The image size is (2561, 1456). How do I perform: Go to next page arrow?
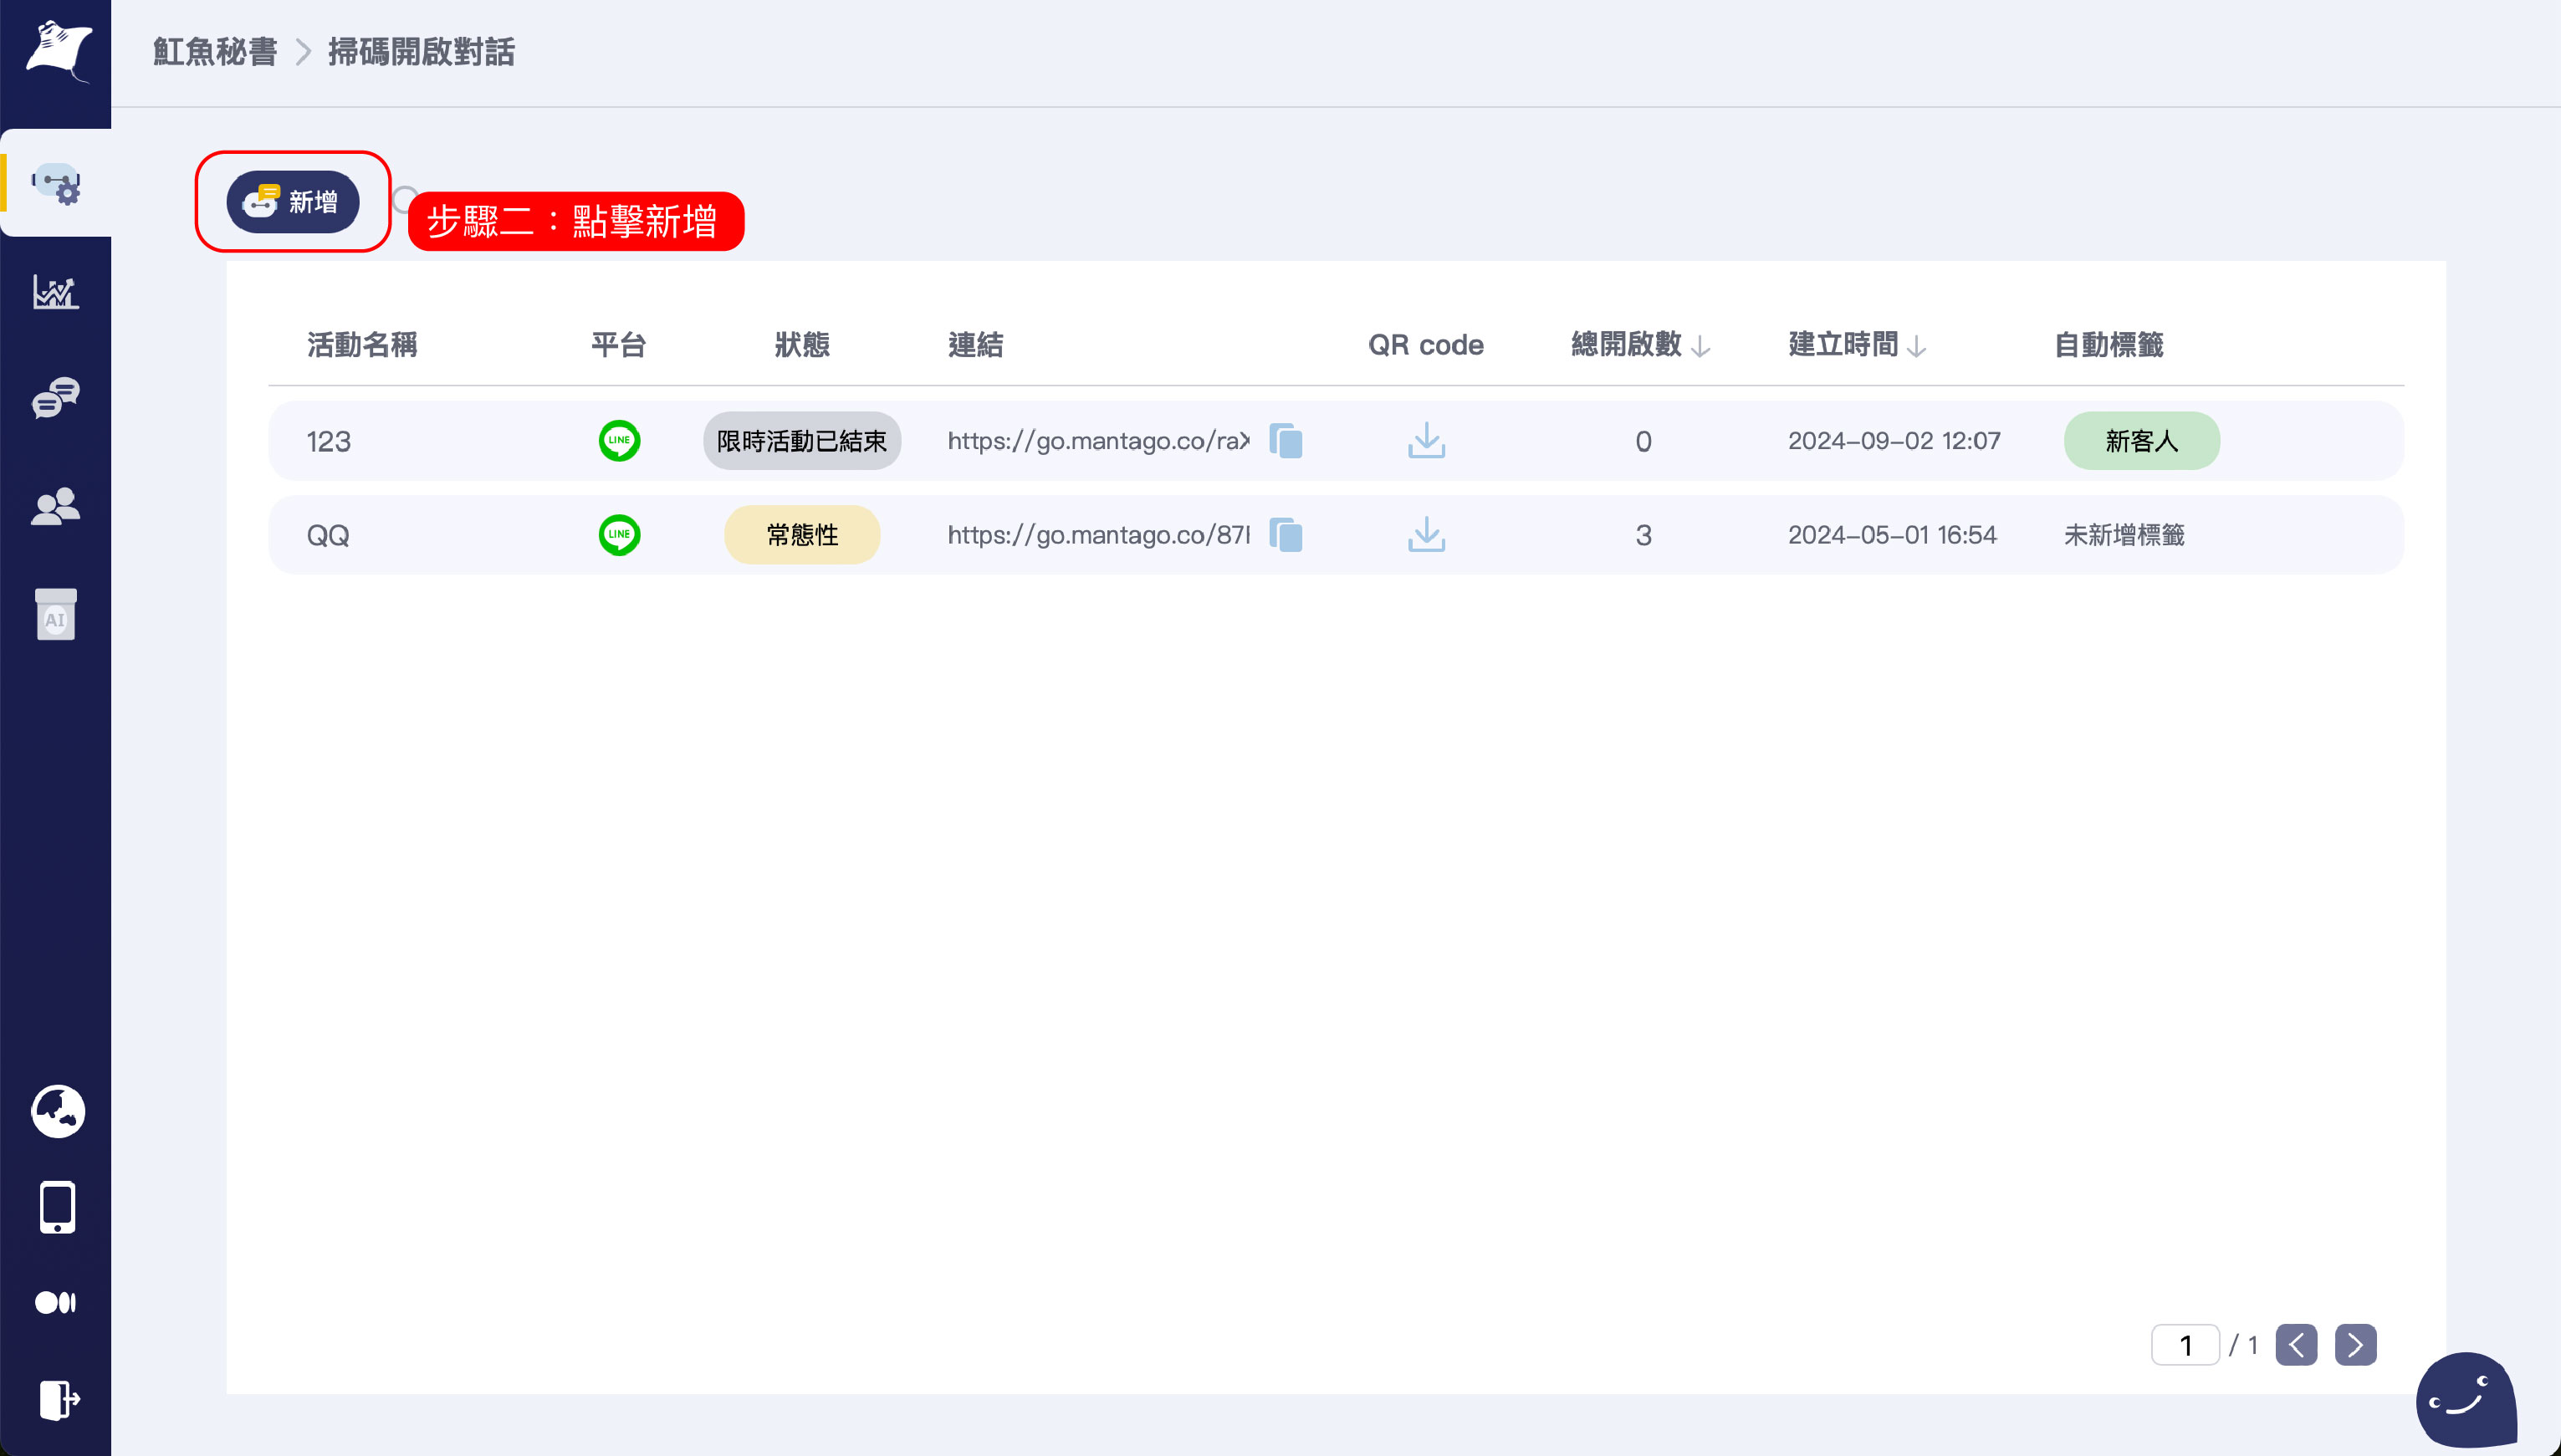[2355, 1345]
